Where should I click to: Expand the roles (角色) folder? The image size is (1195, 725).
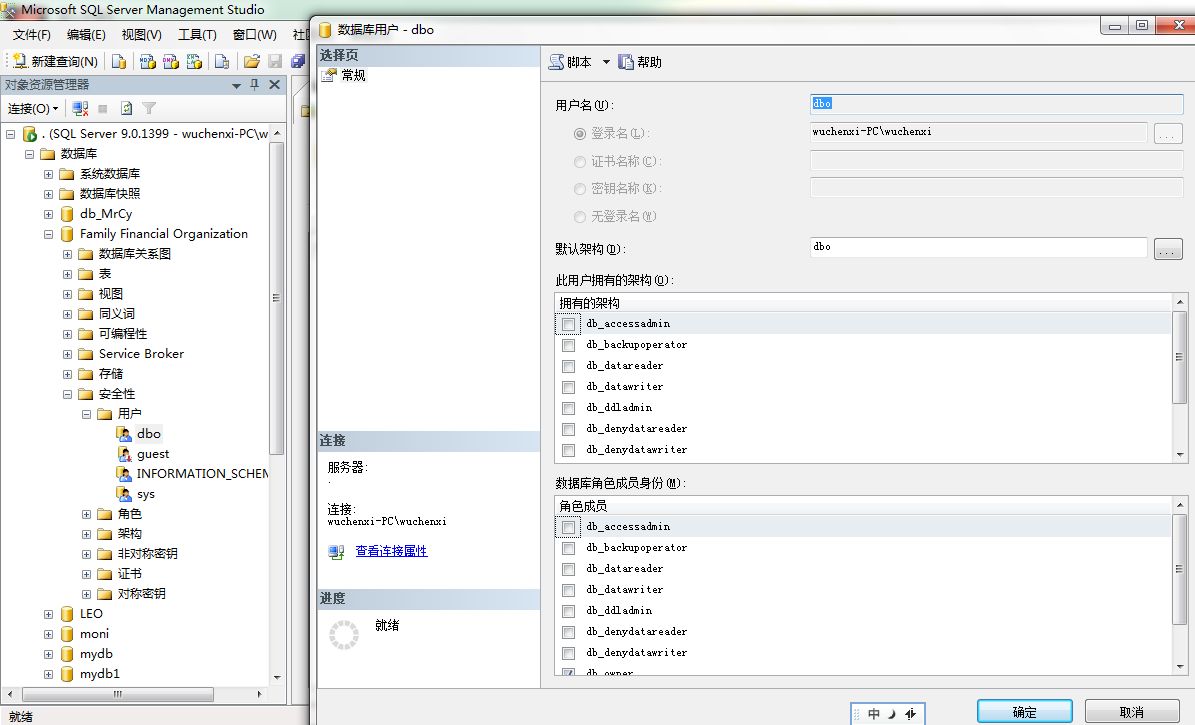point(86,514)
